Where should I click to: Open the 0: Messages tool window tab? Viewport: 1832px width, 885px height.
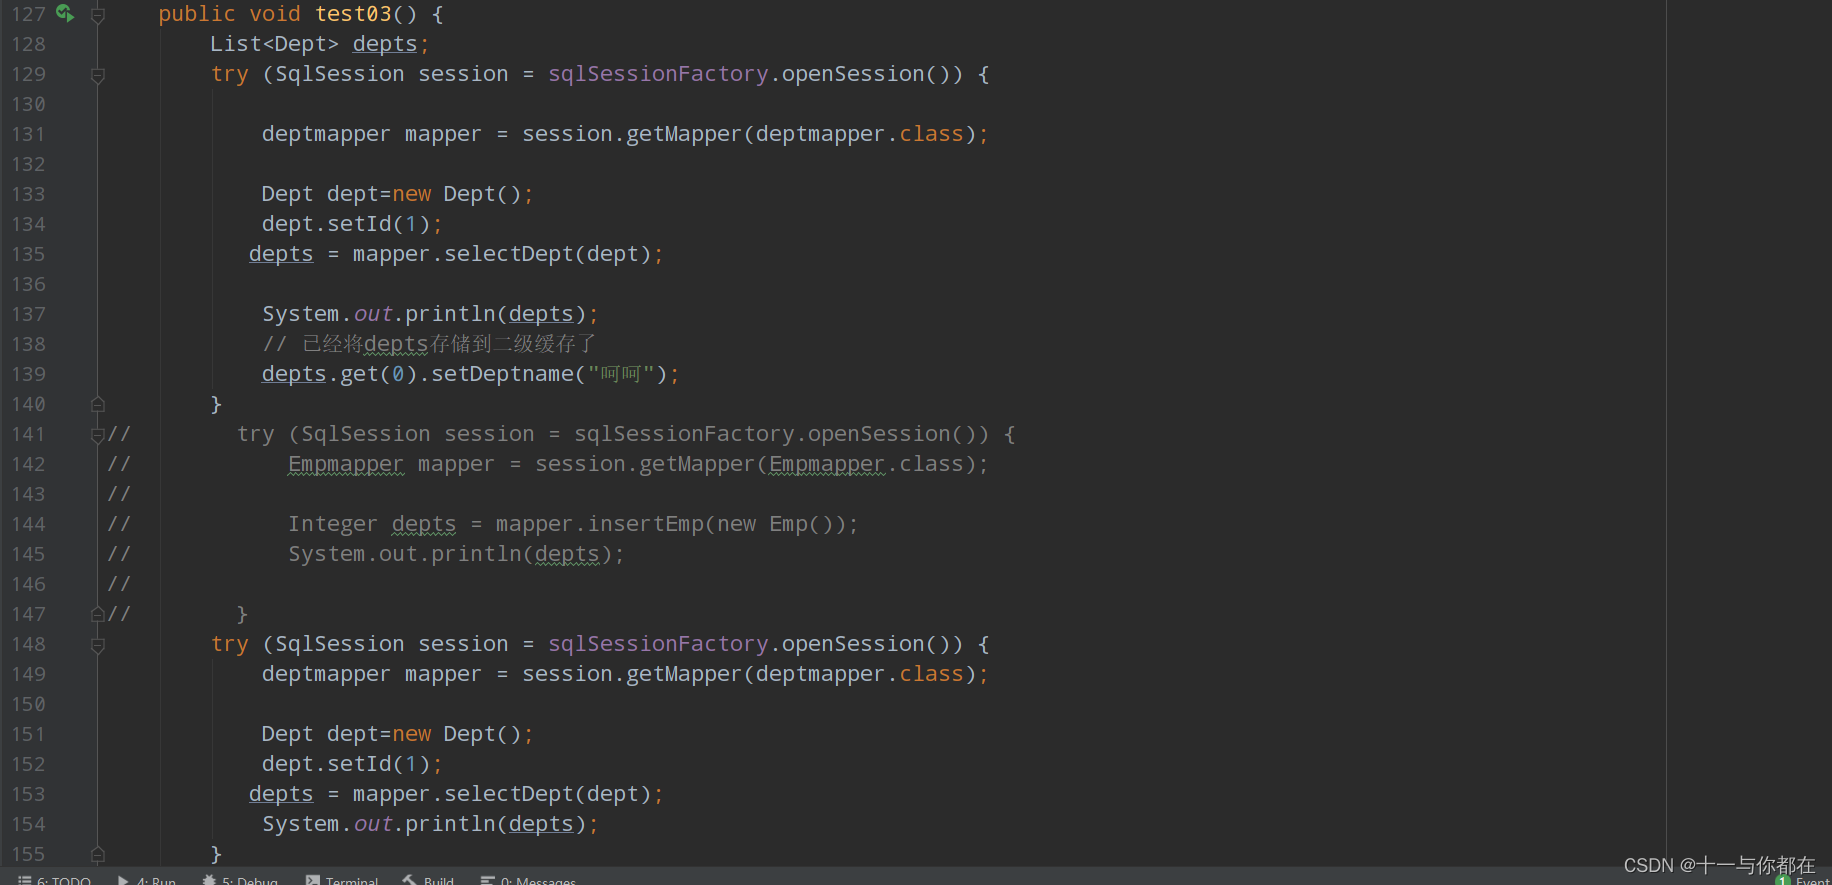point(528,880)
